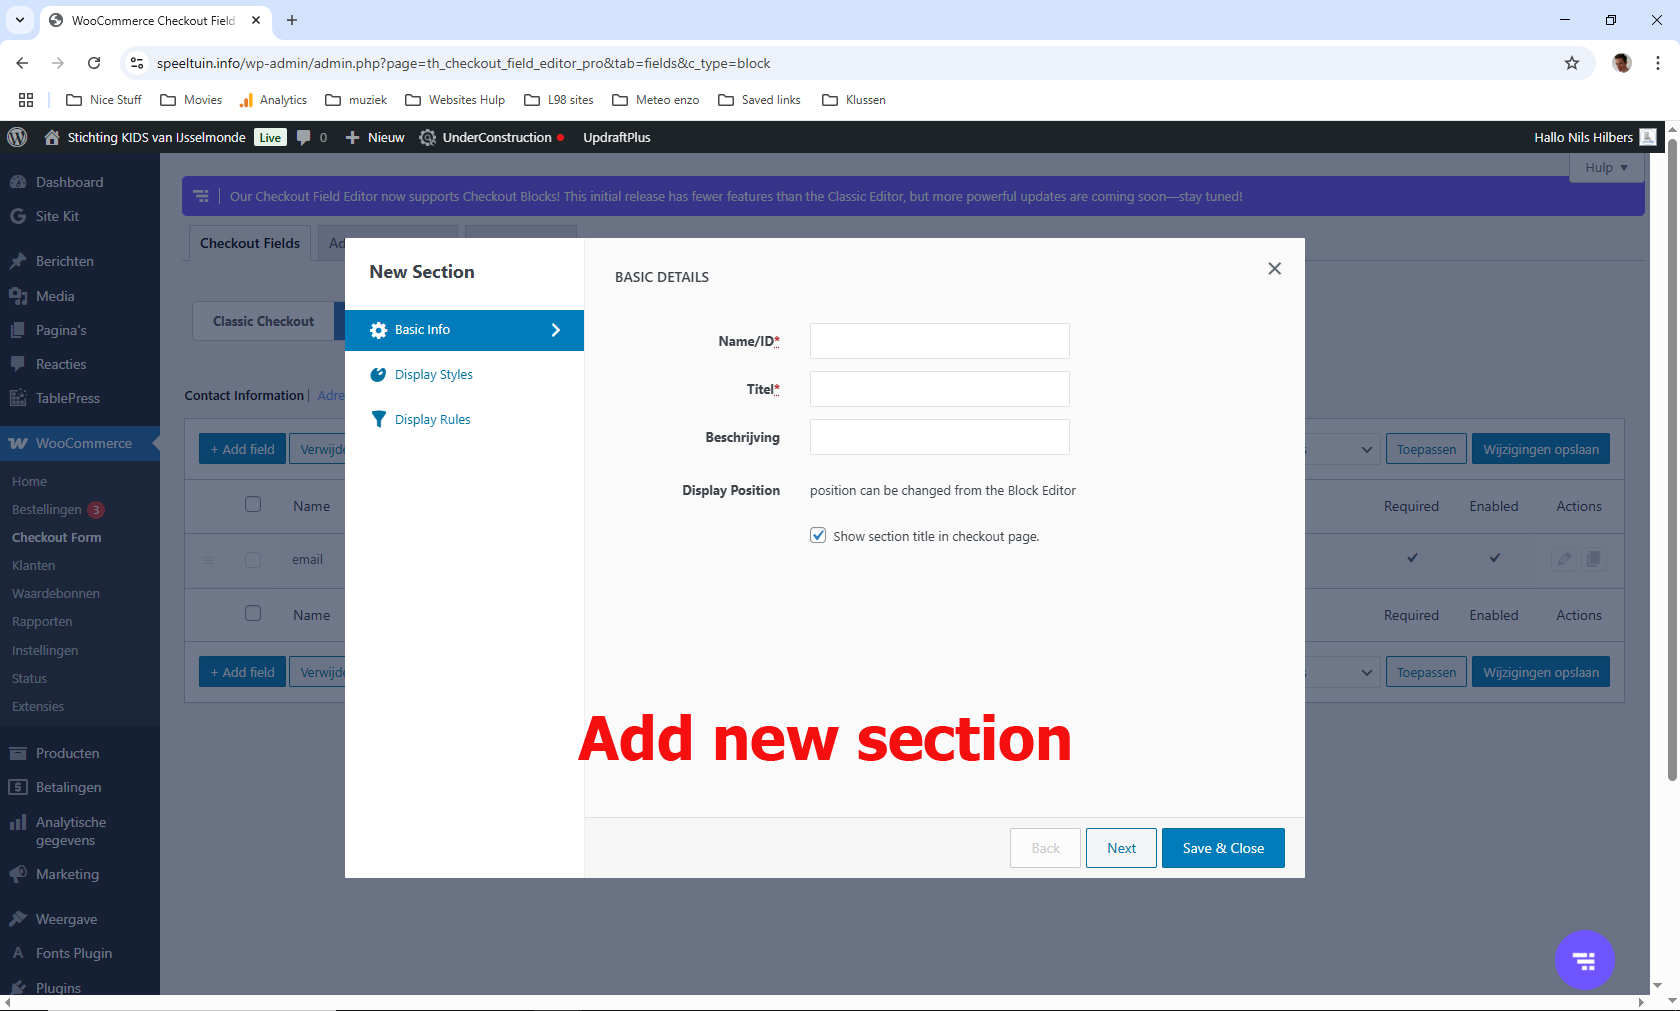Image resolution: width=1680 pixels, height=1011 pixels.
Task: Uncheck Show section title in checkout page
Action: (818, 536)
